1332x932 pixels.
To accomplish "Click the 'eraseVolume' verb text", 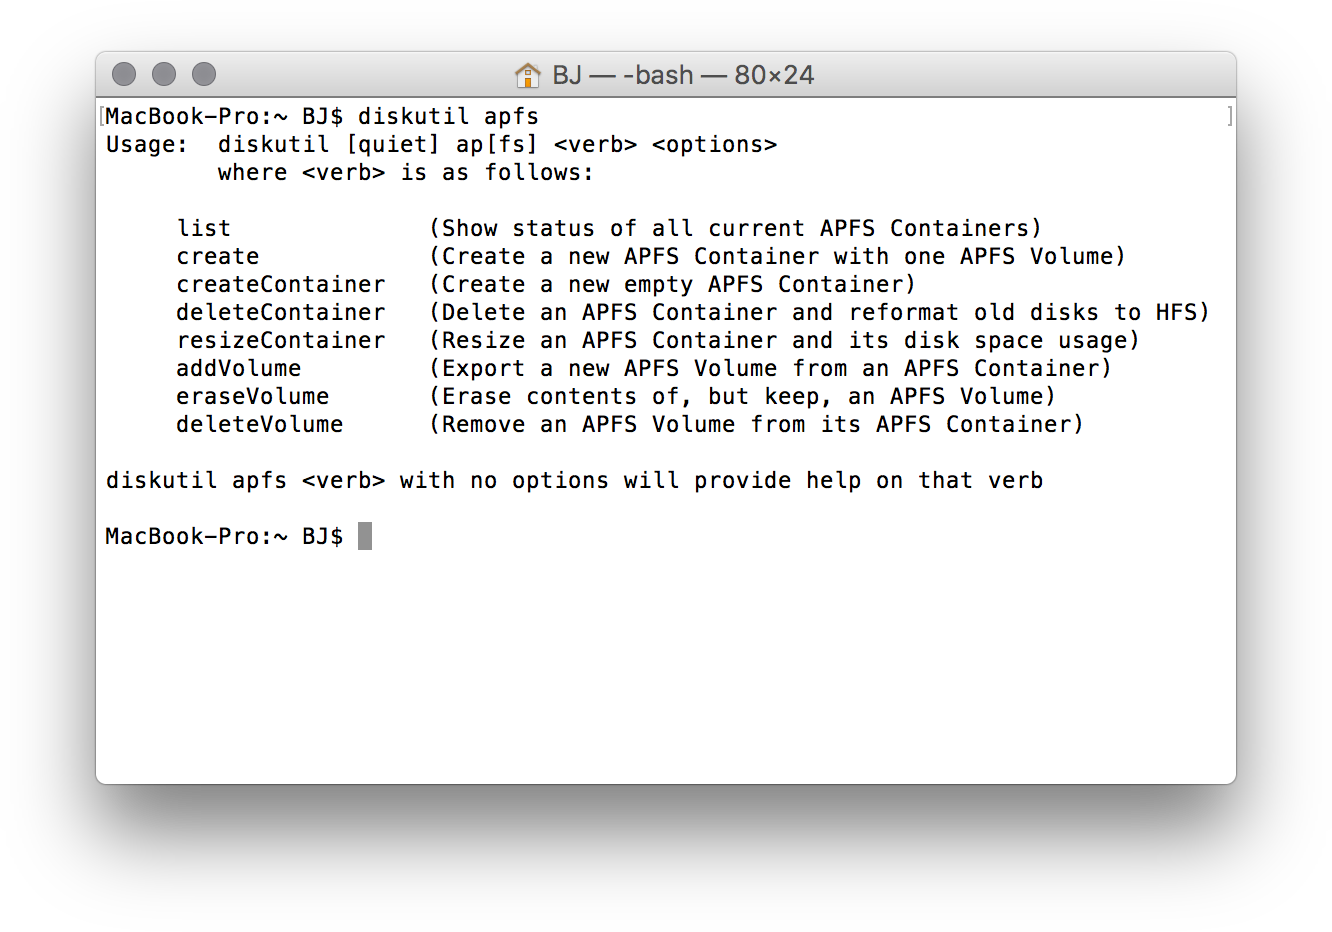I will (253, 396).
